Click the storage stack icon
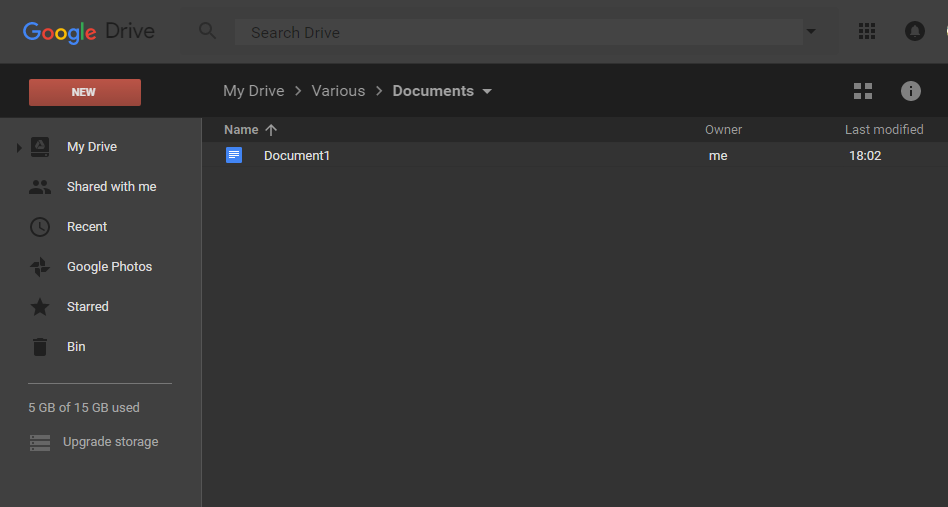This screenshot has width=948, height=507. (x=40, y=443)
